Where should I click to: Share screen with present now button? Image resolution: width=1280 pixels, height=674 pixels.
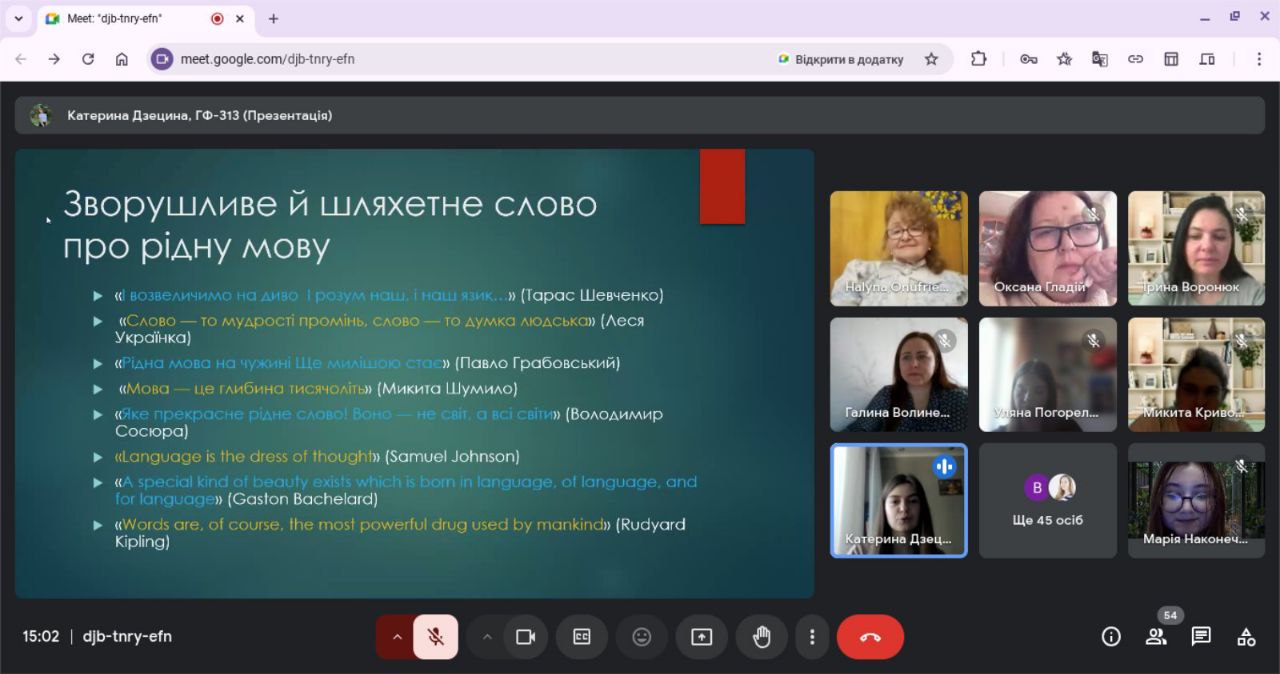702,637
